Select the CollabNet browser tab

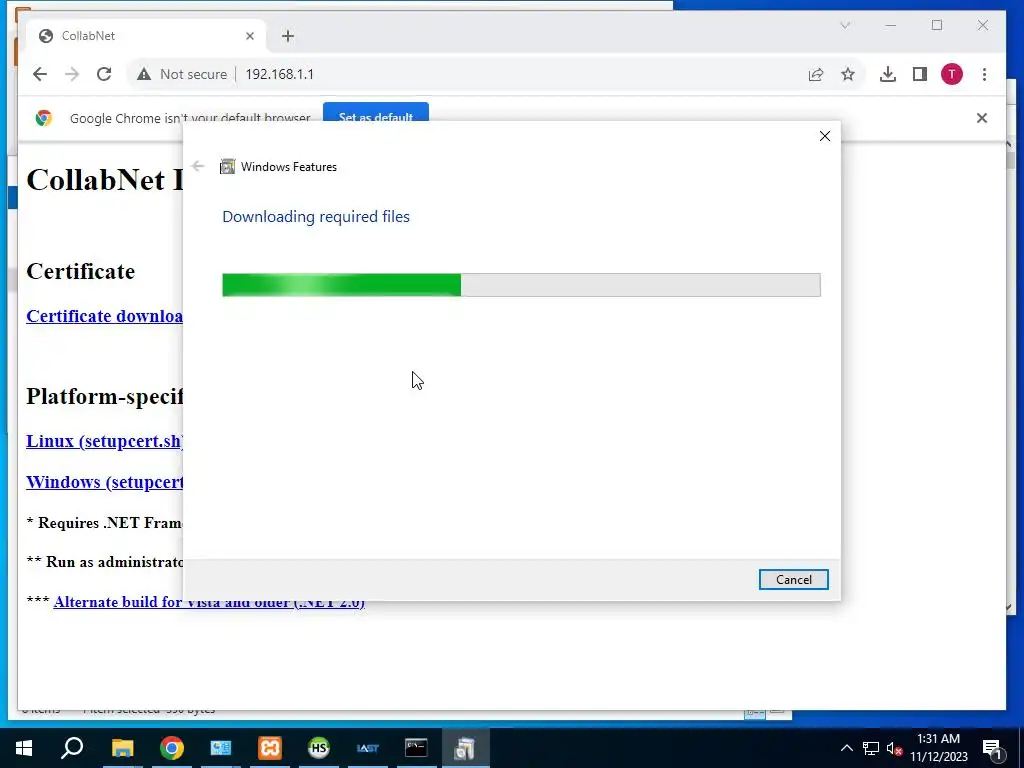coord(146,36)
